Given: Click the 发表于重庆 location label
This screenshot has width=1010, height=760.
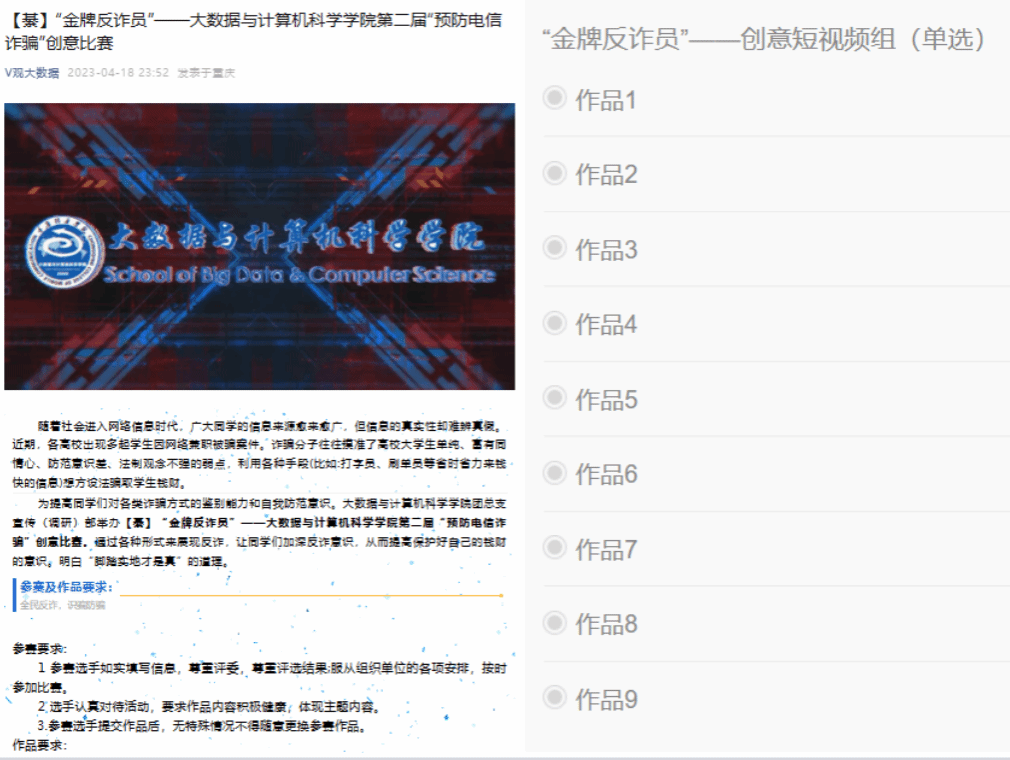Looking at the screenshot, I should coord(206,73).
